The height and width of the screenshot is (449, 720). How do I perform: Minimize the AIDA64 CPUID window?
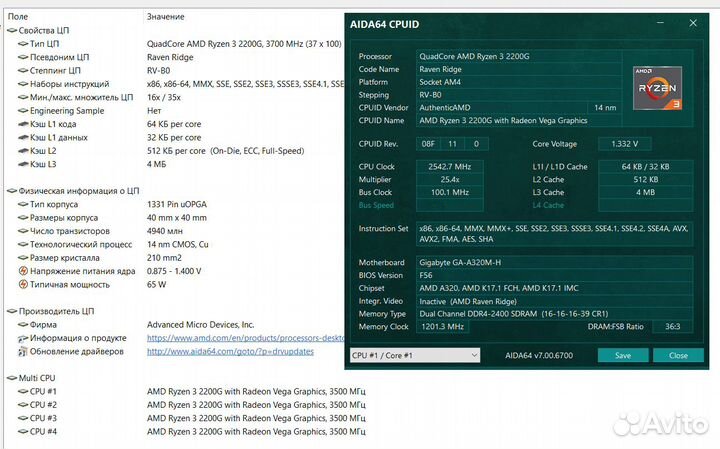[x=660, y=23]
